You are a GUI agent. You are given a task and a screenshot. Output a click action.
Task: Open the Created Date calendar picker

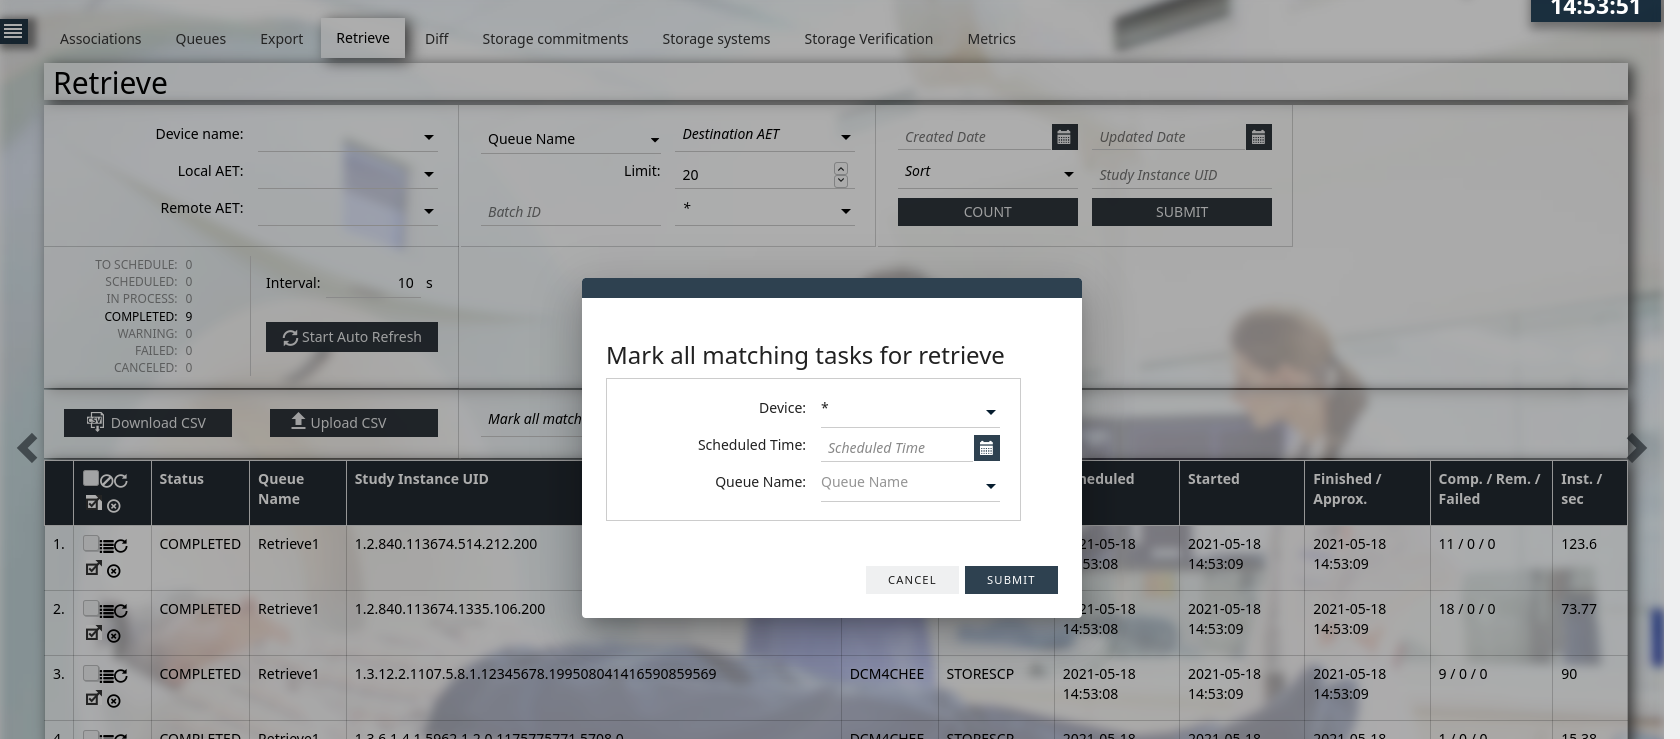click(1064, 137)
